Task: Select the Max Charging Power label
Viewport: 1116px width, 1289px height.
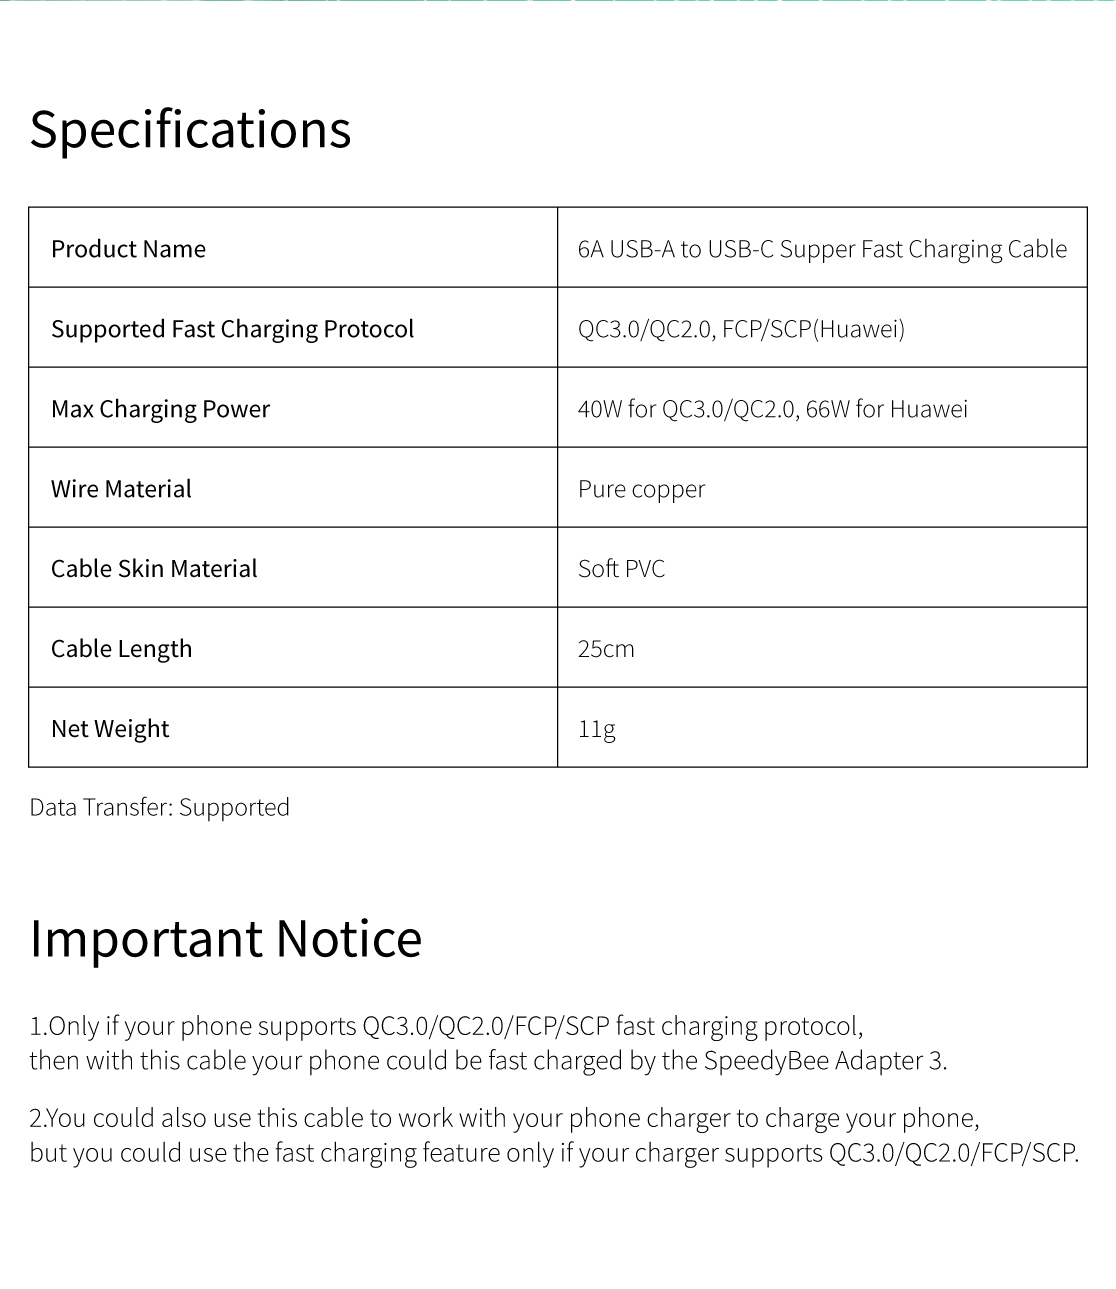Action: [x=160, y=409]
